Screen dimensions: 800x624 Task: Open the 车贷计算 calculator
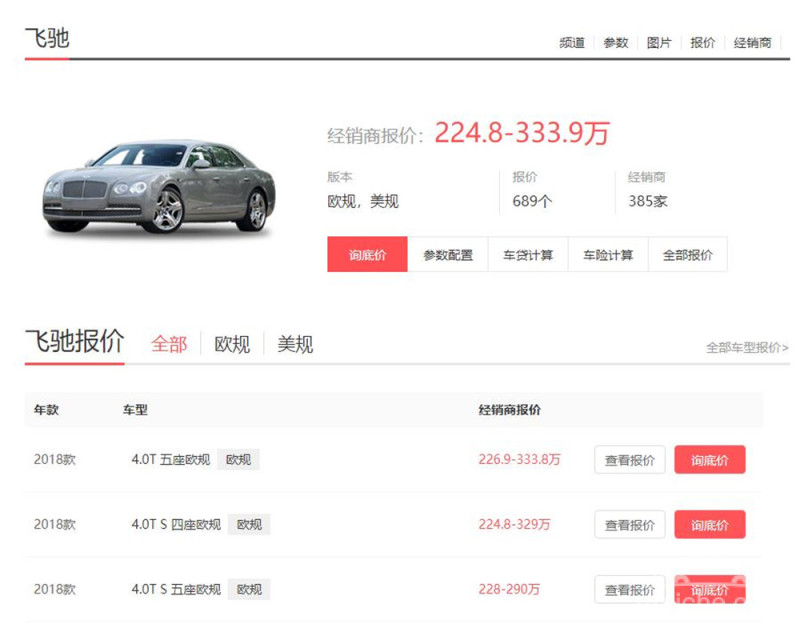click(x=528, y=255)
